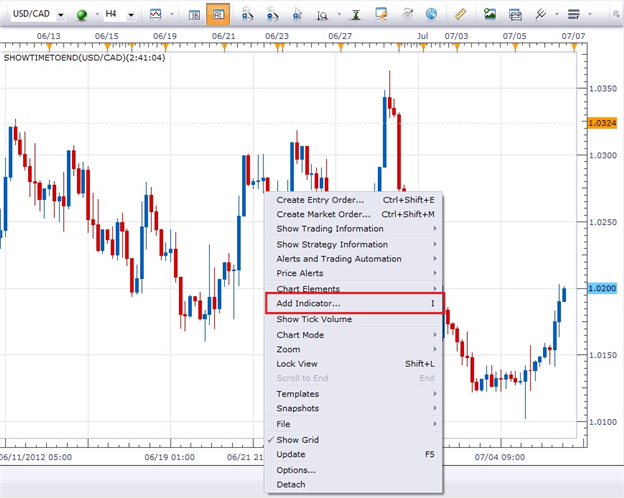
Task: Toggle Lock View option
Action: (354, 364)
